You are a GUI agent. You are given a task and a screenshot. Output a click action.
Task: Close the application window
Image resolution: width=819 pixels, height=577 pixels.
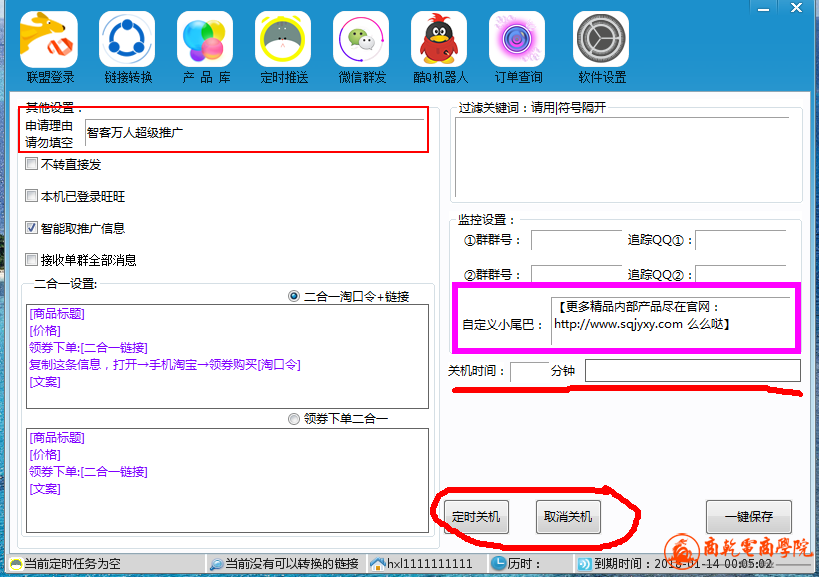796,8
